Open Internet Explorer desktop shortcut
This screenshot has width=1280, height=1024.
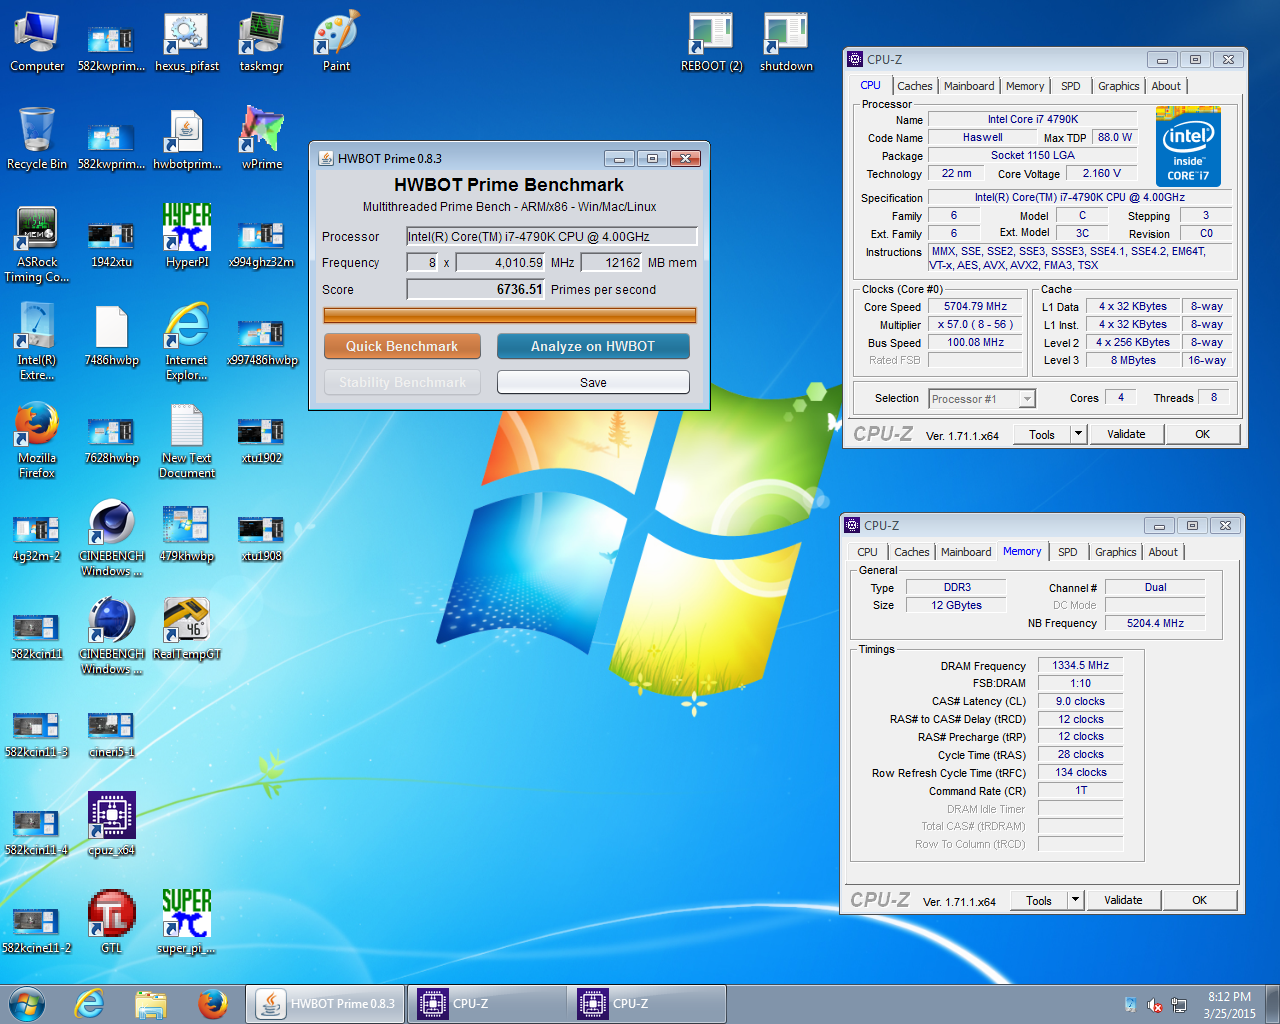coord(187,342)
